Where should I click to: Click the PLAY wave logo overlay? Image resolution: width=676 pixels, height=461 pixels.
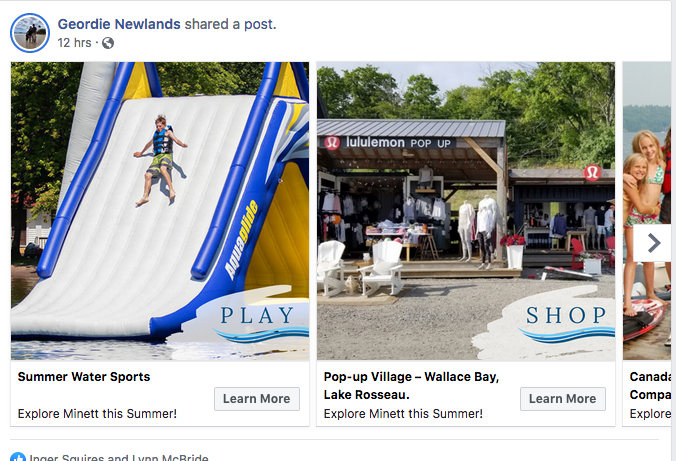pos(257,323)
